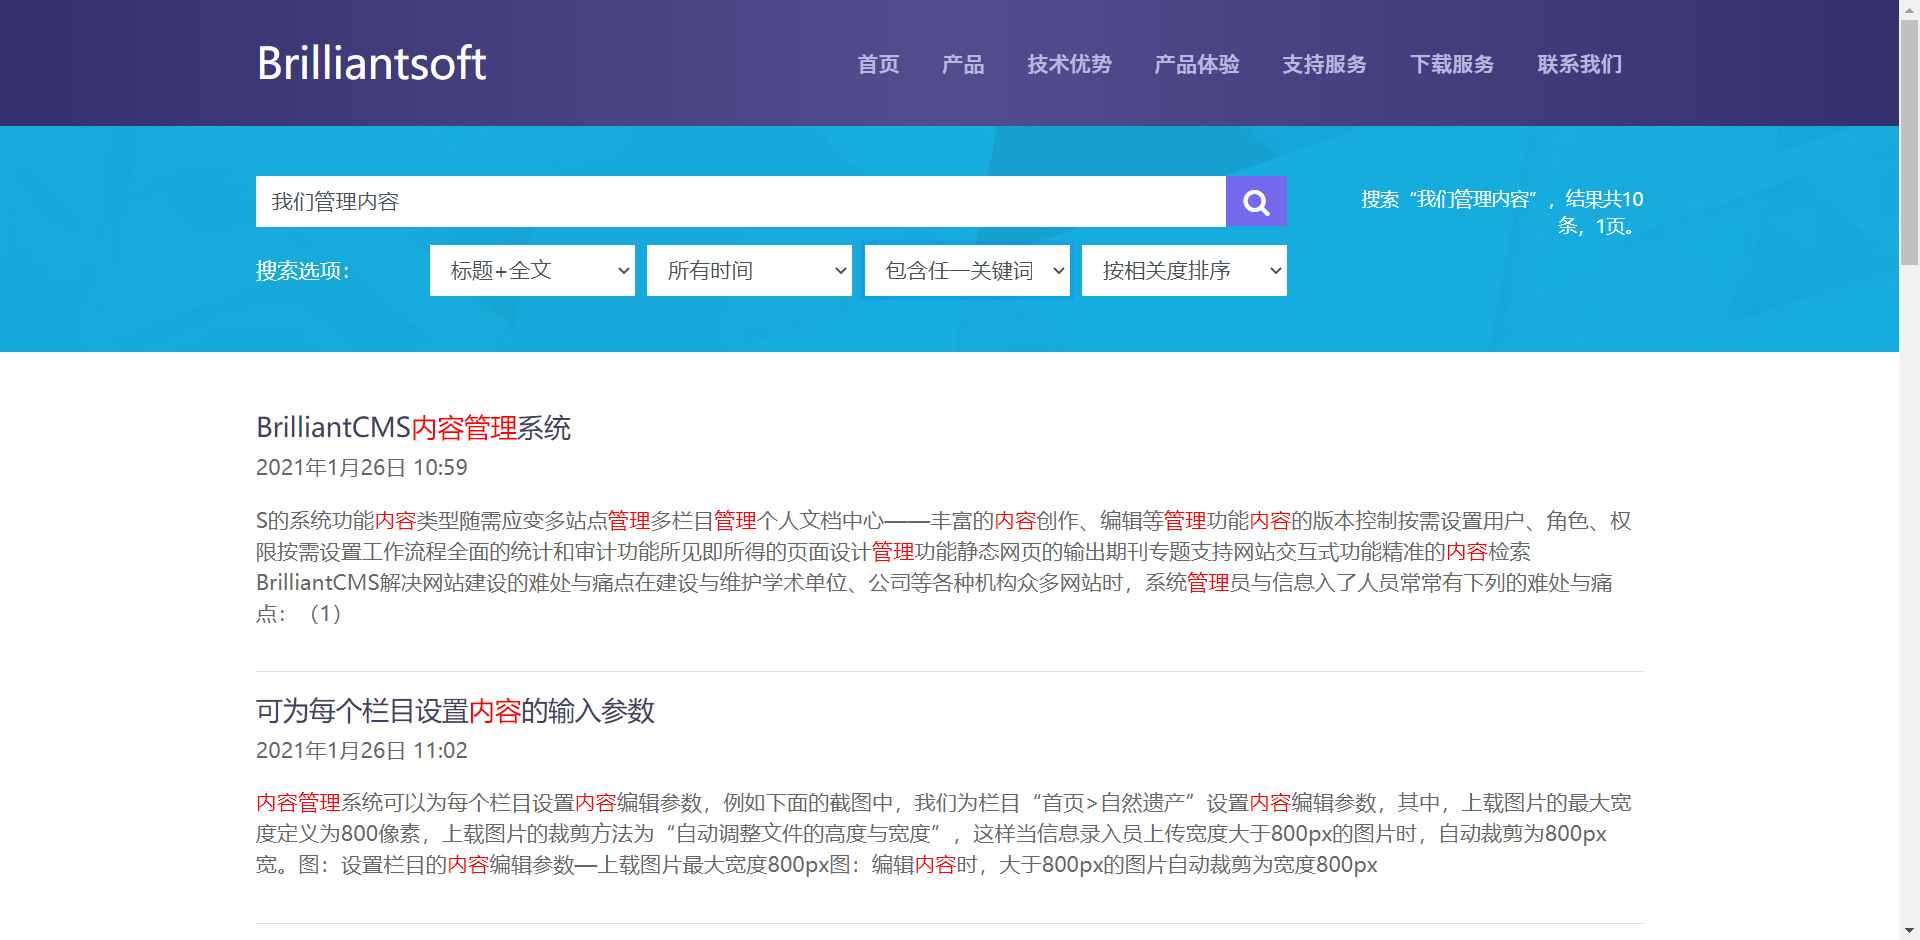The image size is (1920, 940).
Task: Expand the 按相关度排序 sorting dropdown
Action: click(x=1184, y=271)
